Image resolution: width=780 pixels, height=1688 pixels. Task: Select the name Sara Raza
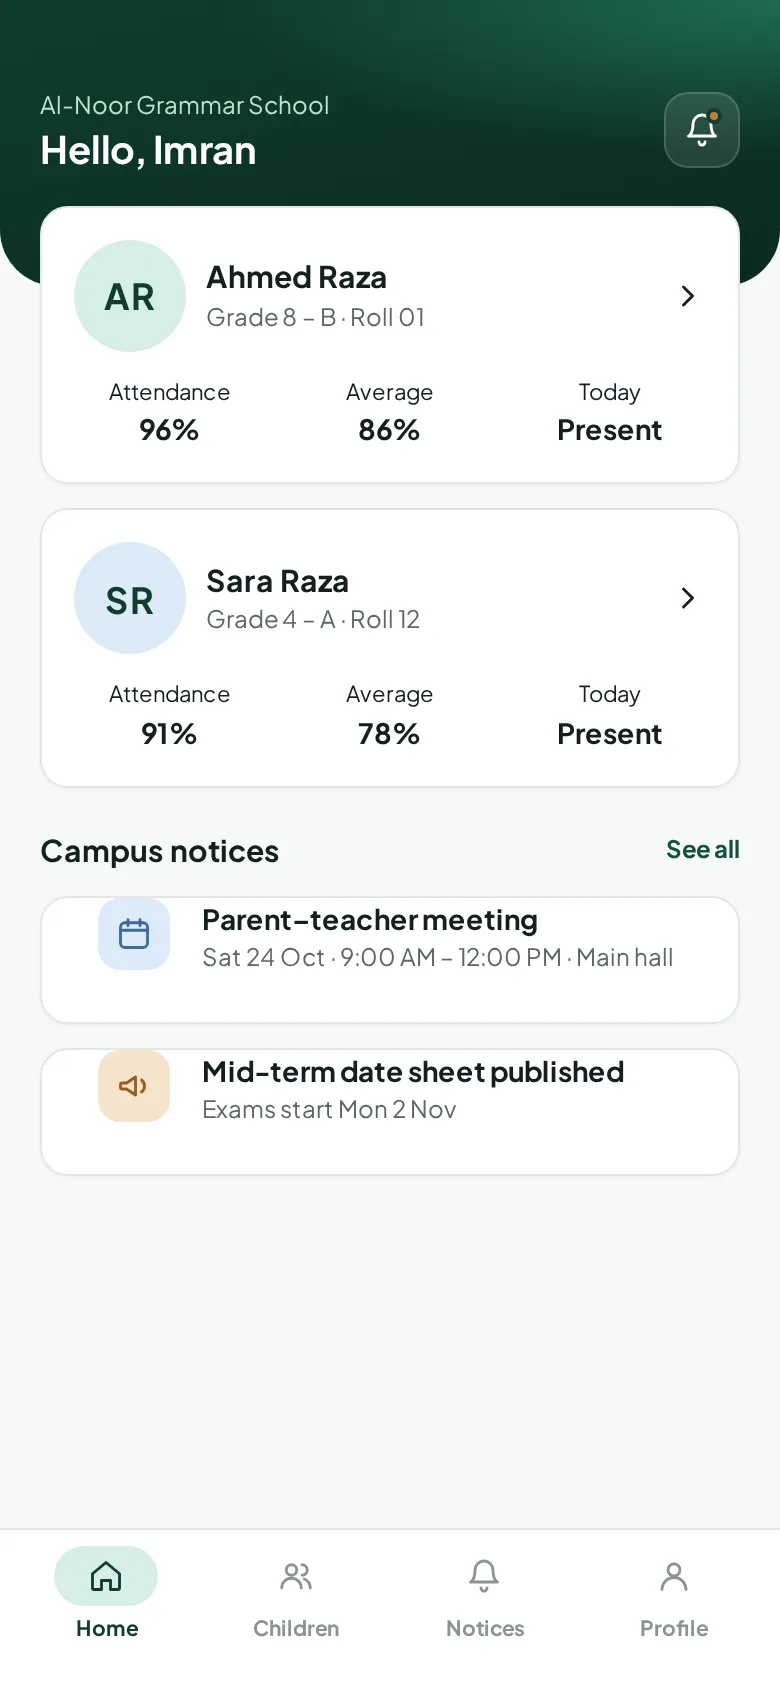pyautogui.click(x=277, y=581)
